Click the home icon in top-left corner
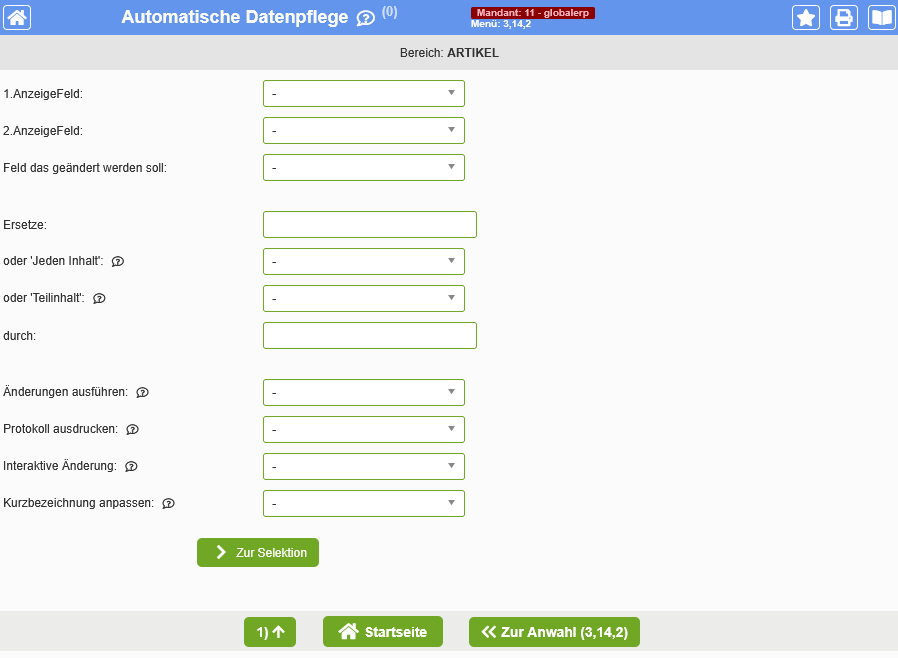Screen dimensions: 898x658 pyautogui.click(x=17, y=17)
